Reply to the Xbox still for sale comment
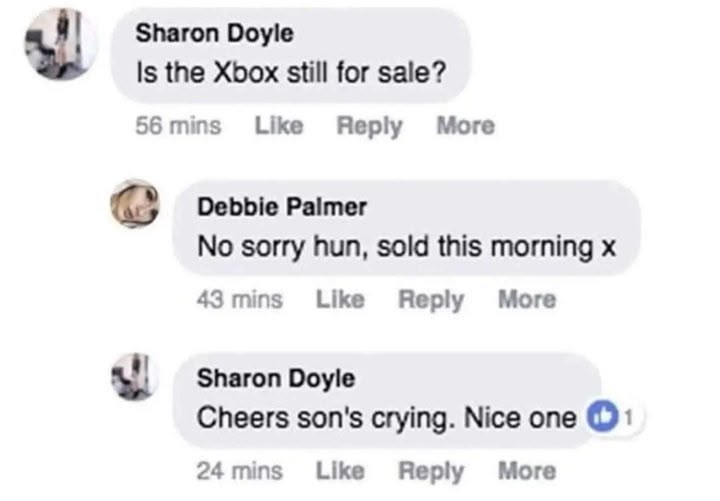Screen dimensions: 720x501 370,126
